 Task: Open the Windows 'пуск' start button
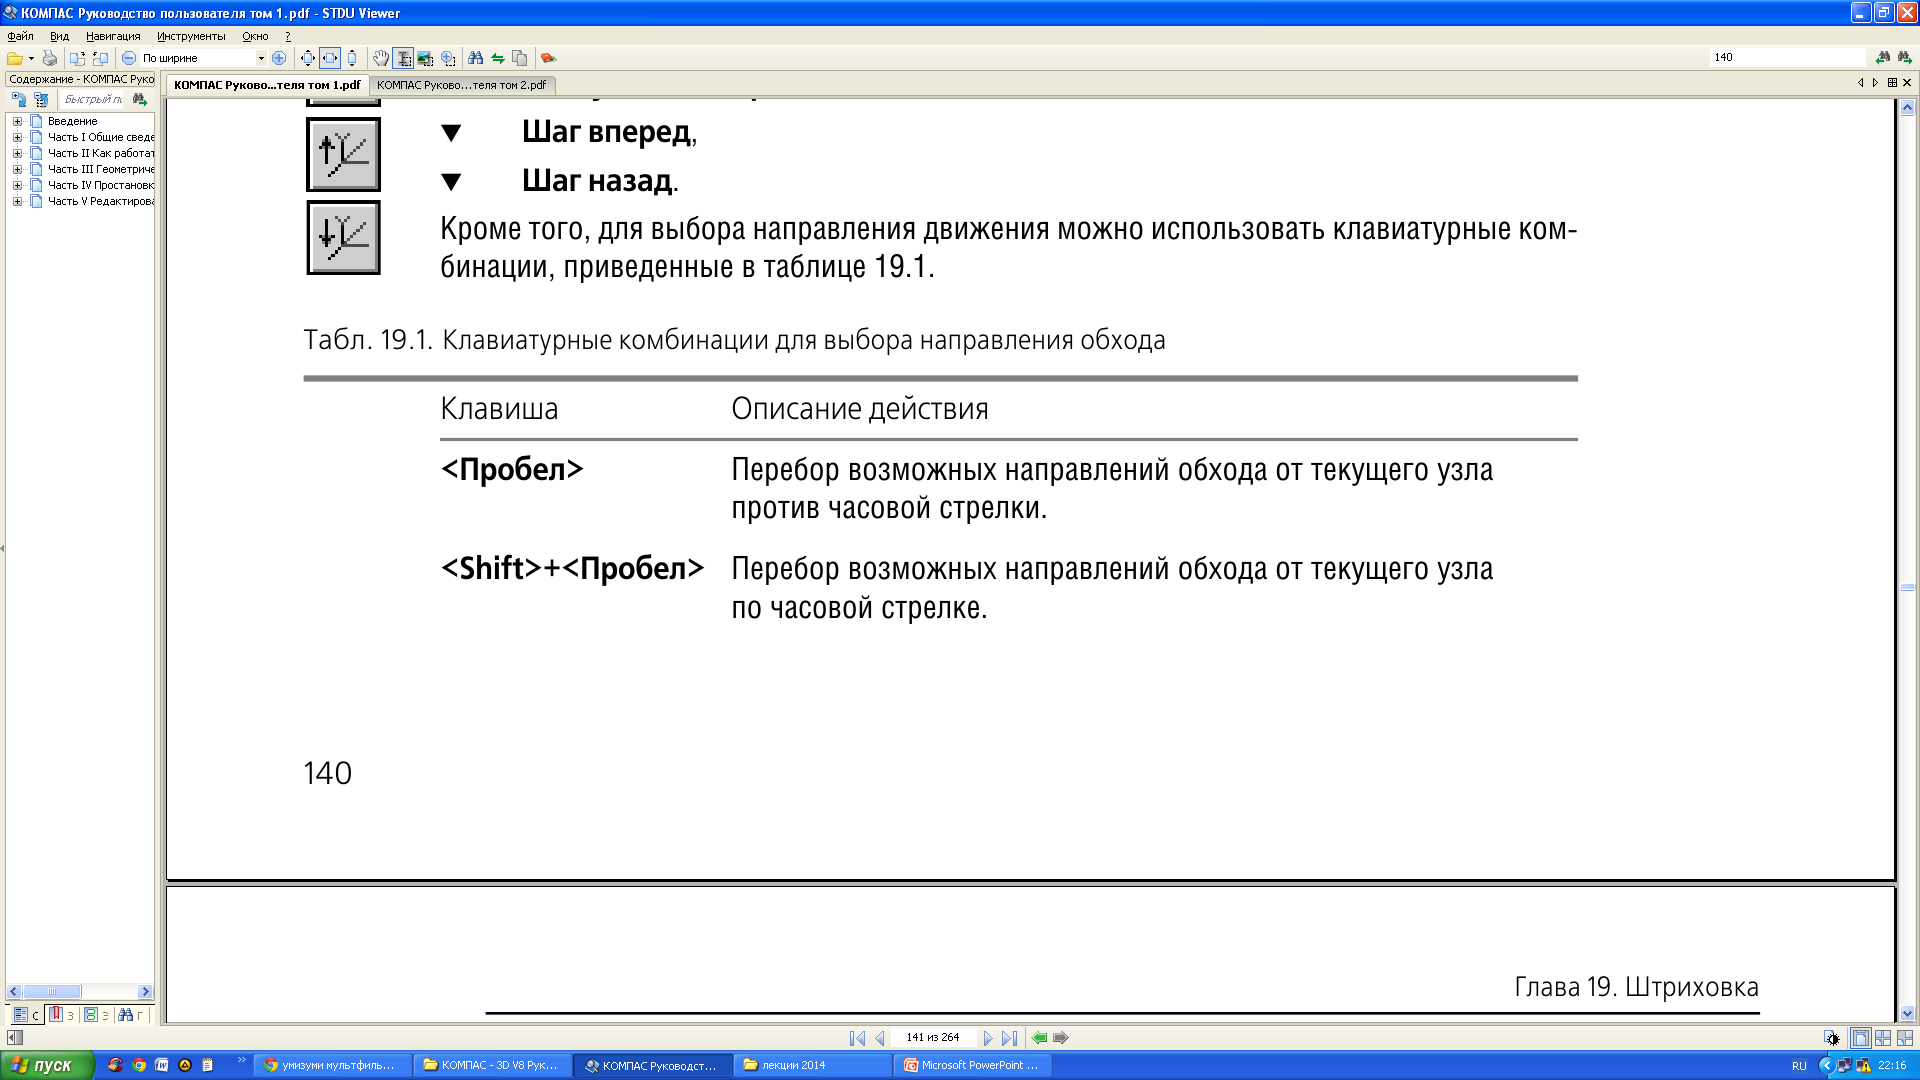[x=47, y=1065]
